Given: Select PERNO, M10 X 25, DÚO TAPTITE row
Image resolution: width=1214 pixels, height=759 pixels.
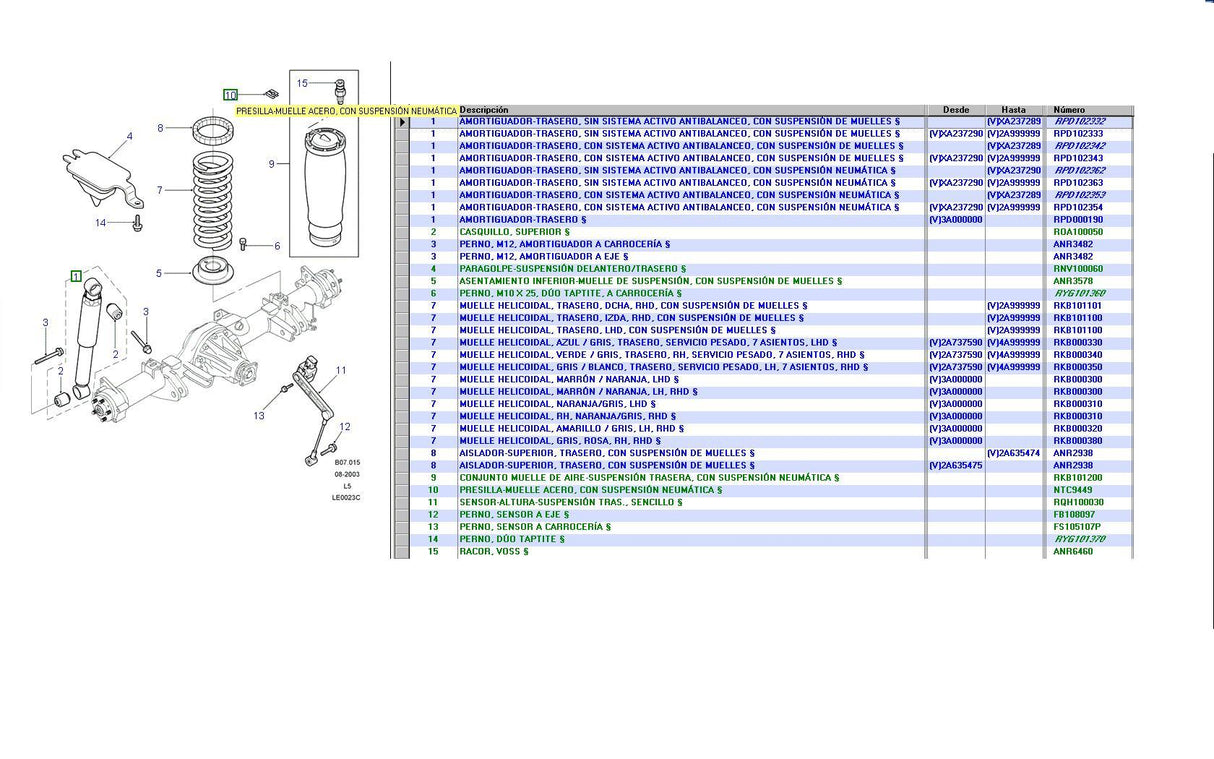Looking at the screenshot, I should [x=764, y=293].
